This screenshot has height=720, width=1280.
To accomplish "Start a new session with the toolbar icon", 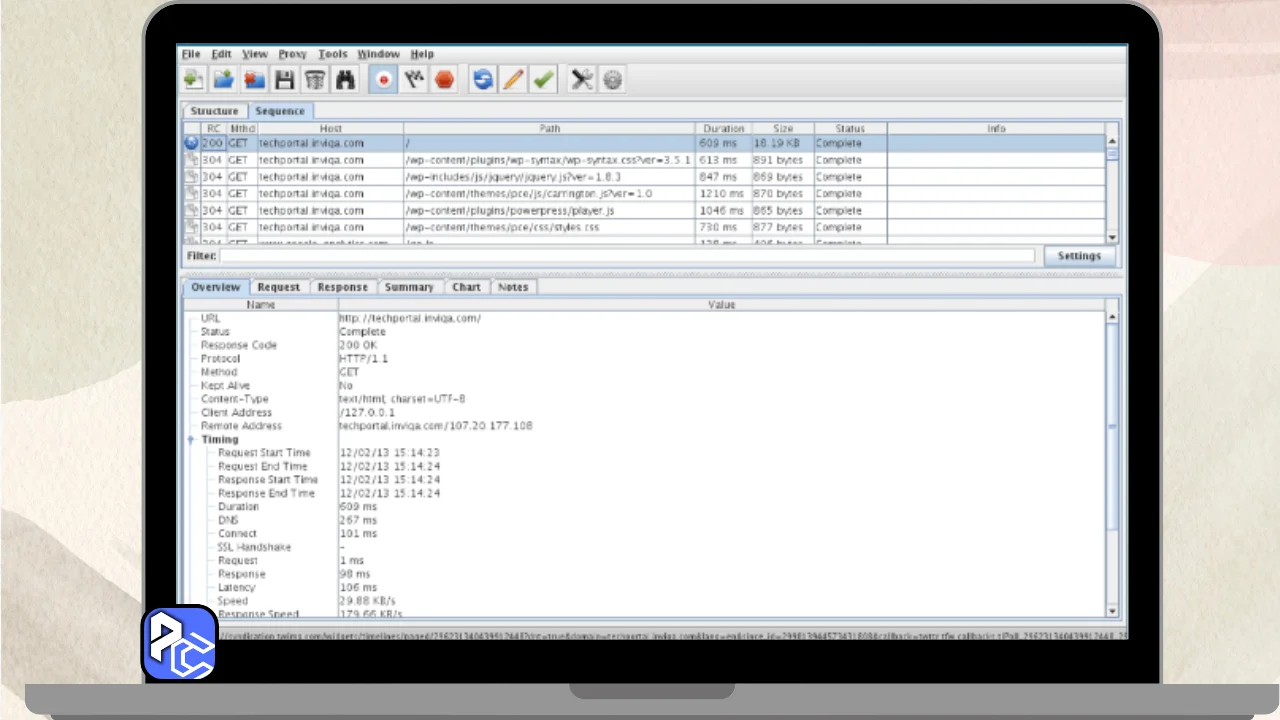I will [194, 80].
